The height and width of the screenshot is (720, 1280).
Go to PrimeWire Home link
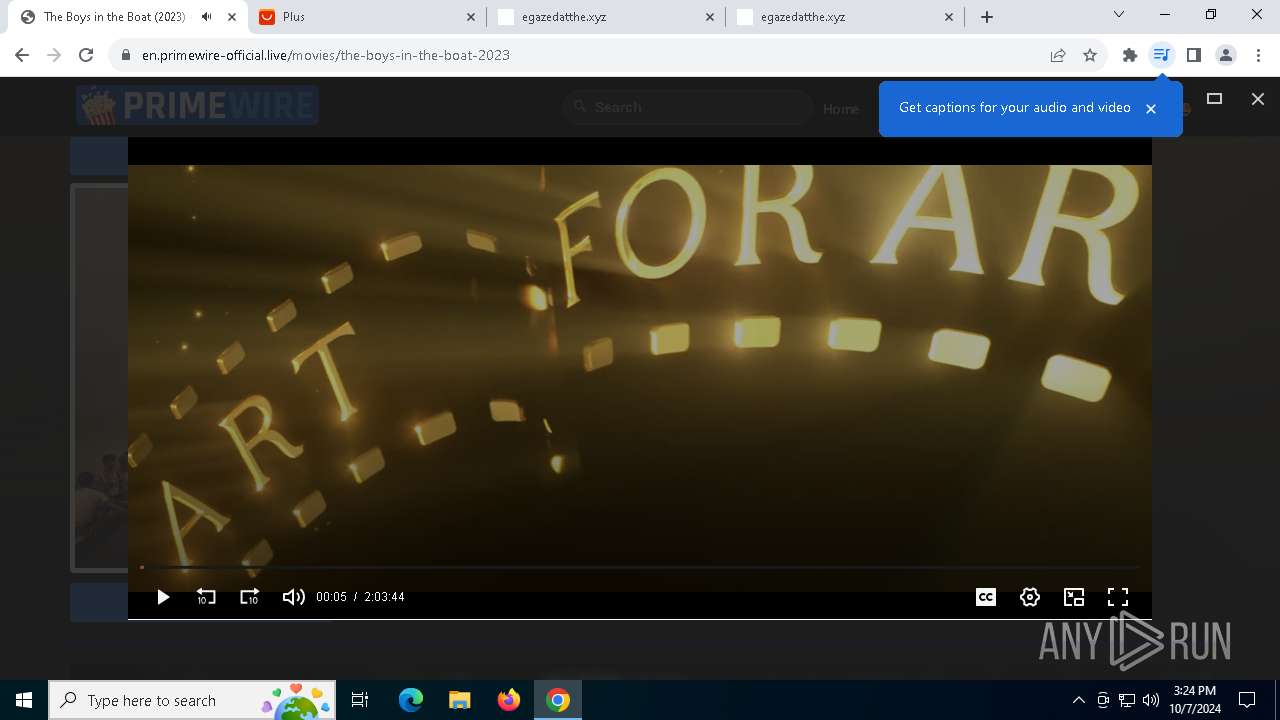[x=841, y=109]
